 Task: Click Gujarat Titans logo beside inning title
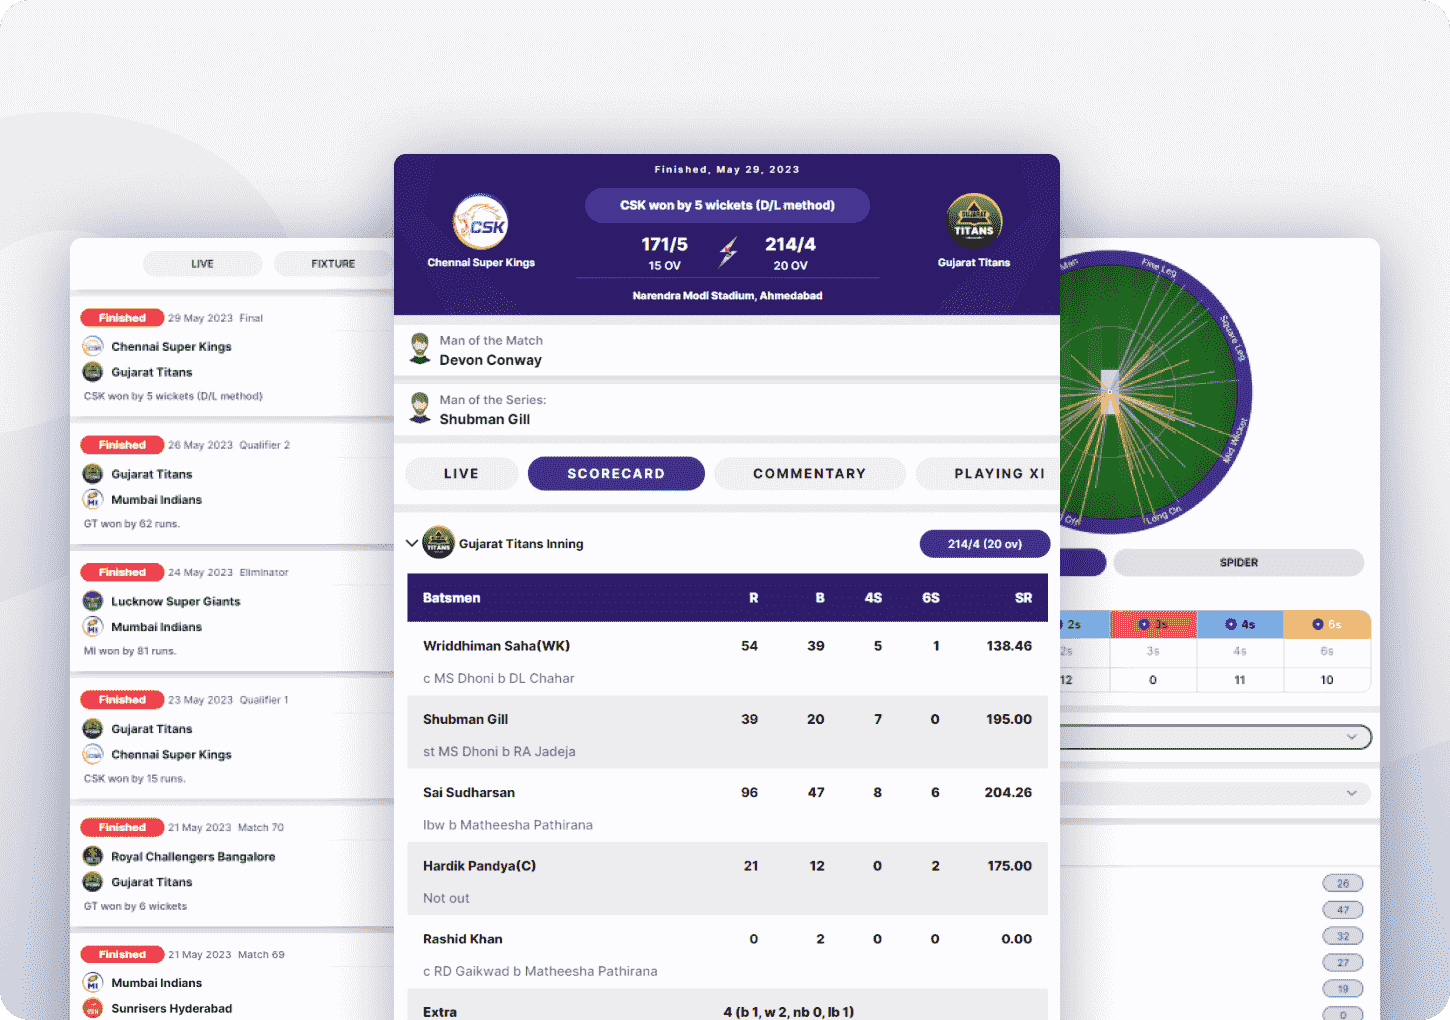(438, 543)
